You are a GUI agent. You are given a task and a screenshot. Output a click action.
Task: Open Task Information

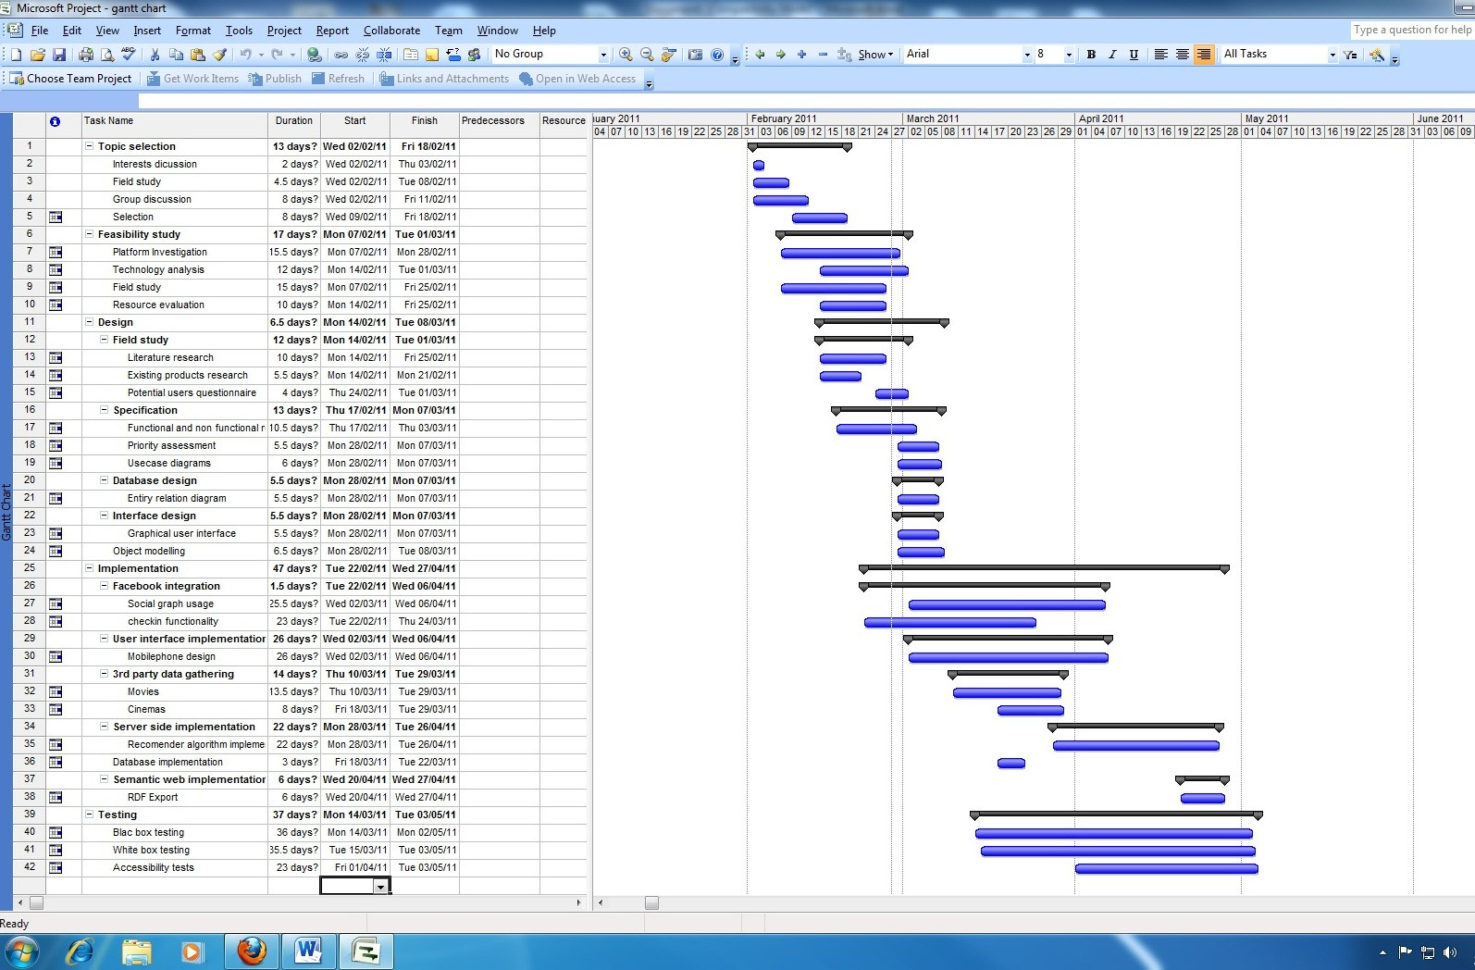click(x=410, y=55)
